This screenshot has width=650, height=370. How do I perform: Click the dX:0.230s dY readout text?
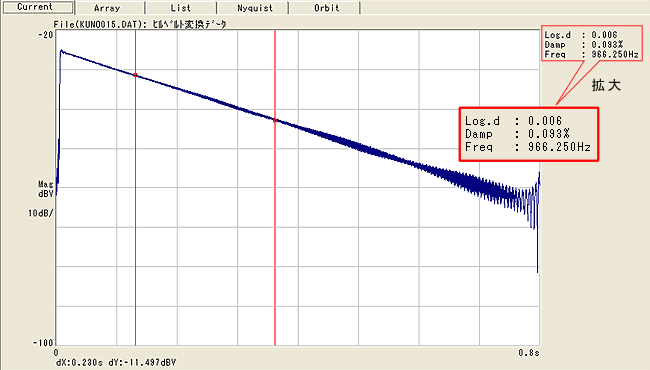pos(116,363)
